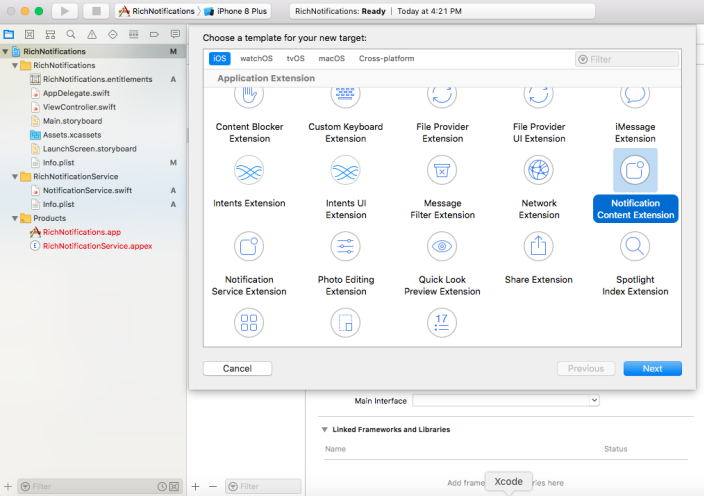Select the four-squares grid template icon

(x=249, y=322)
